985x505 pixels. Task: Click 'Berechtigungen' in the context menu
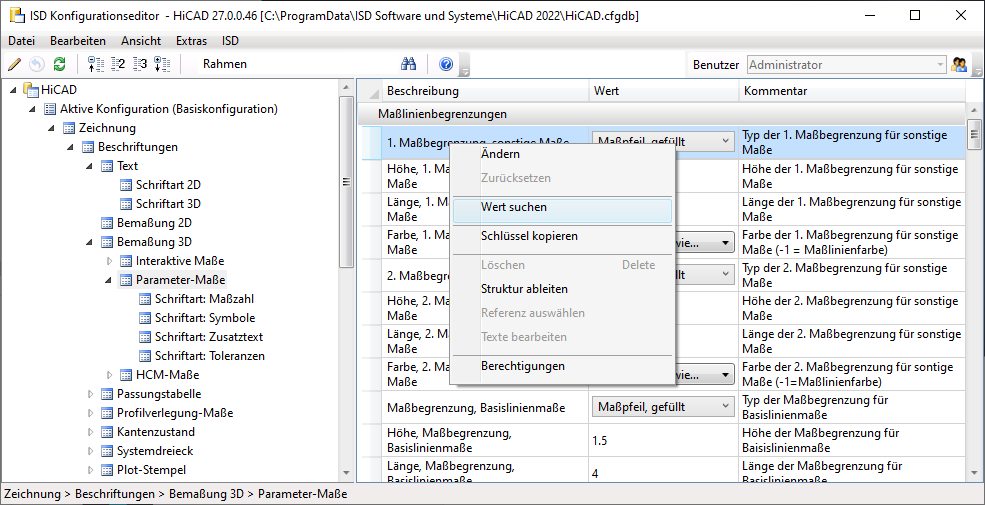click(522, 366)
